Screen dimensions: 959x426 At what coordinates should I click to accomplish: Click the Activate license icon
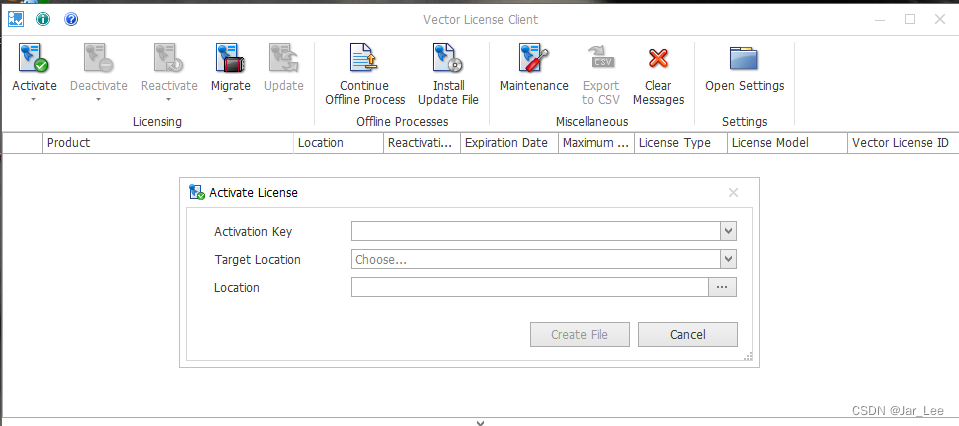(x=34, y=58)
